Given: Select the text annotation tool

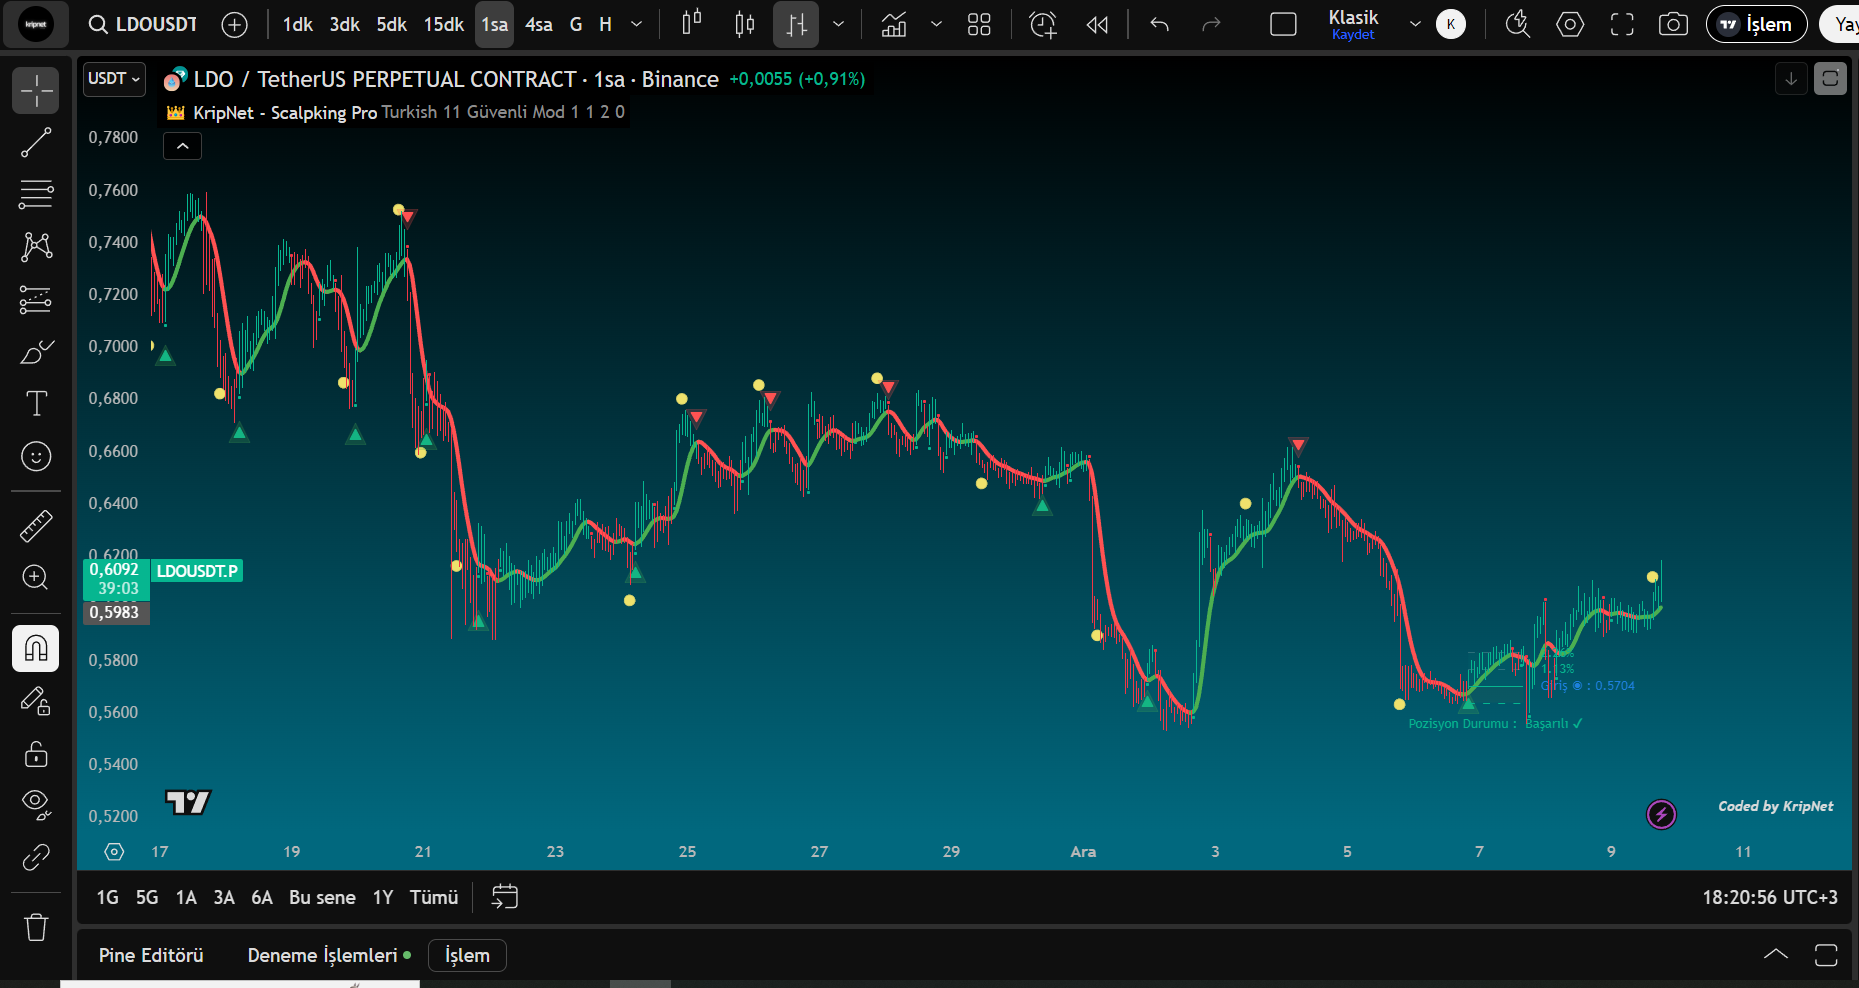Looking at the screenshot, I should [x=36, y=403].
